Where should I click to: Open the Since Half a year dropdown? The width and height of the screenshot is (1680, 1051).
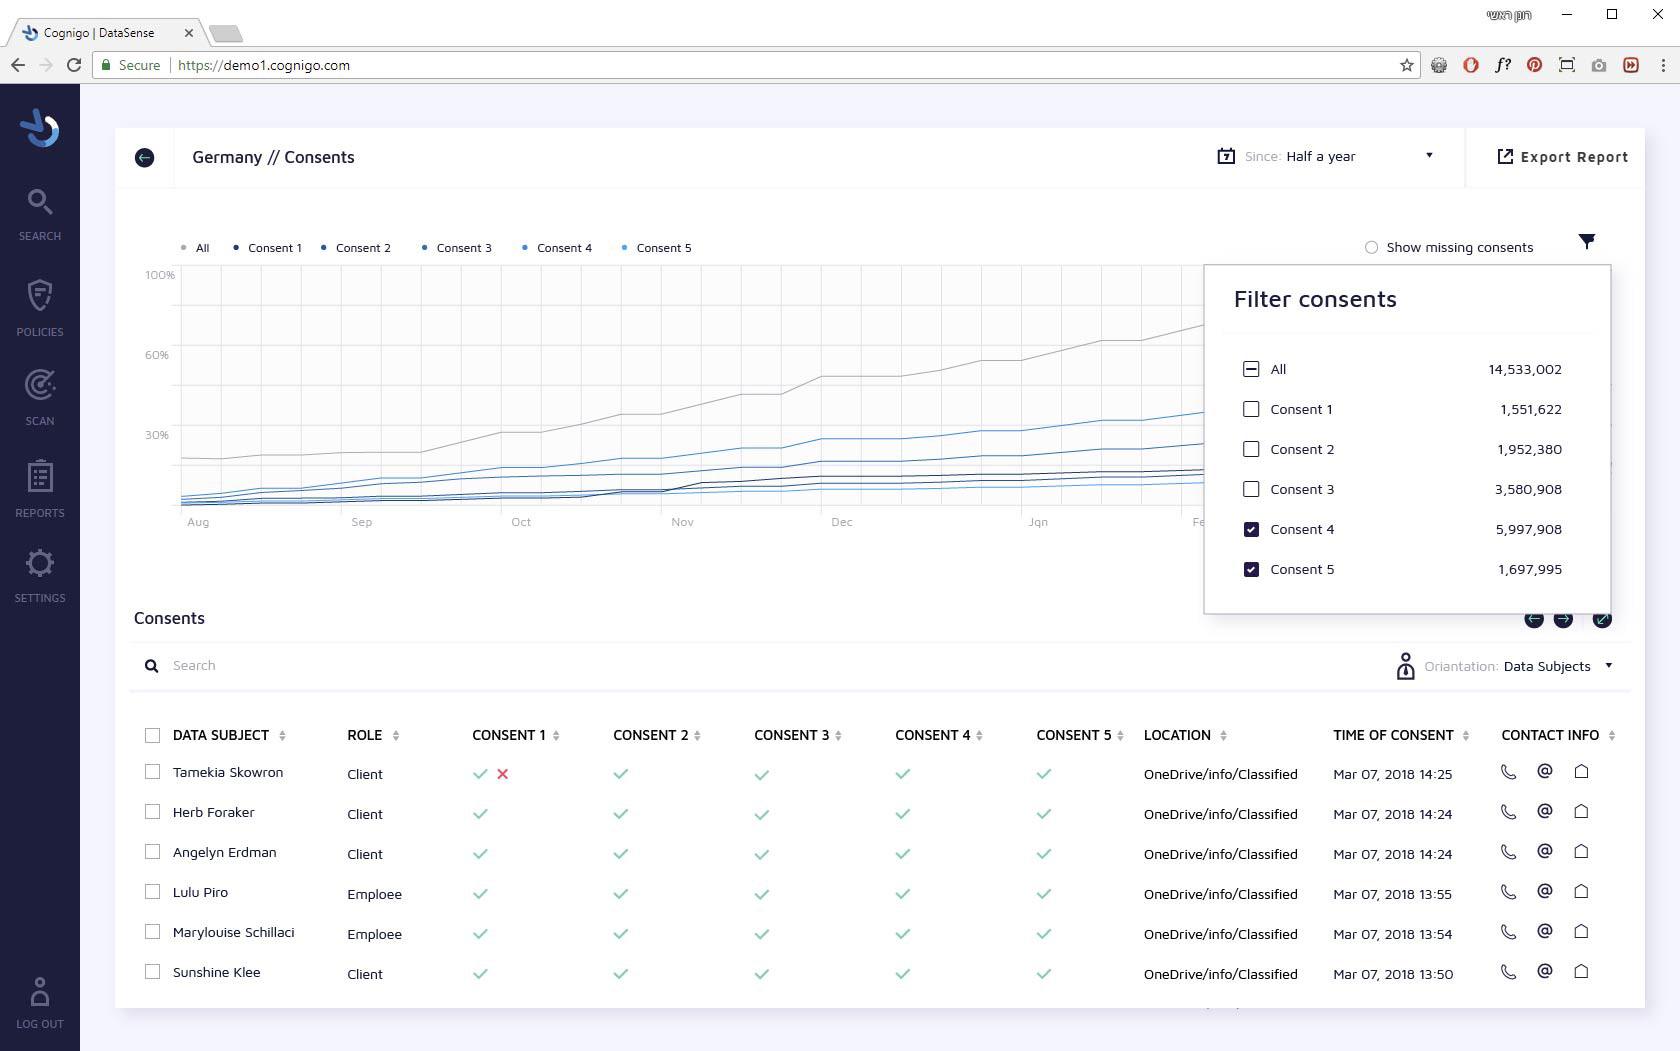[x=1338, y=156]
